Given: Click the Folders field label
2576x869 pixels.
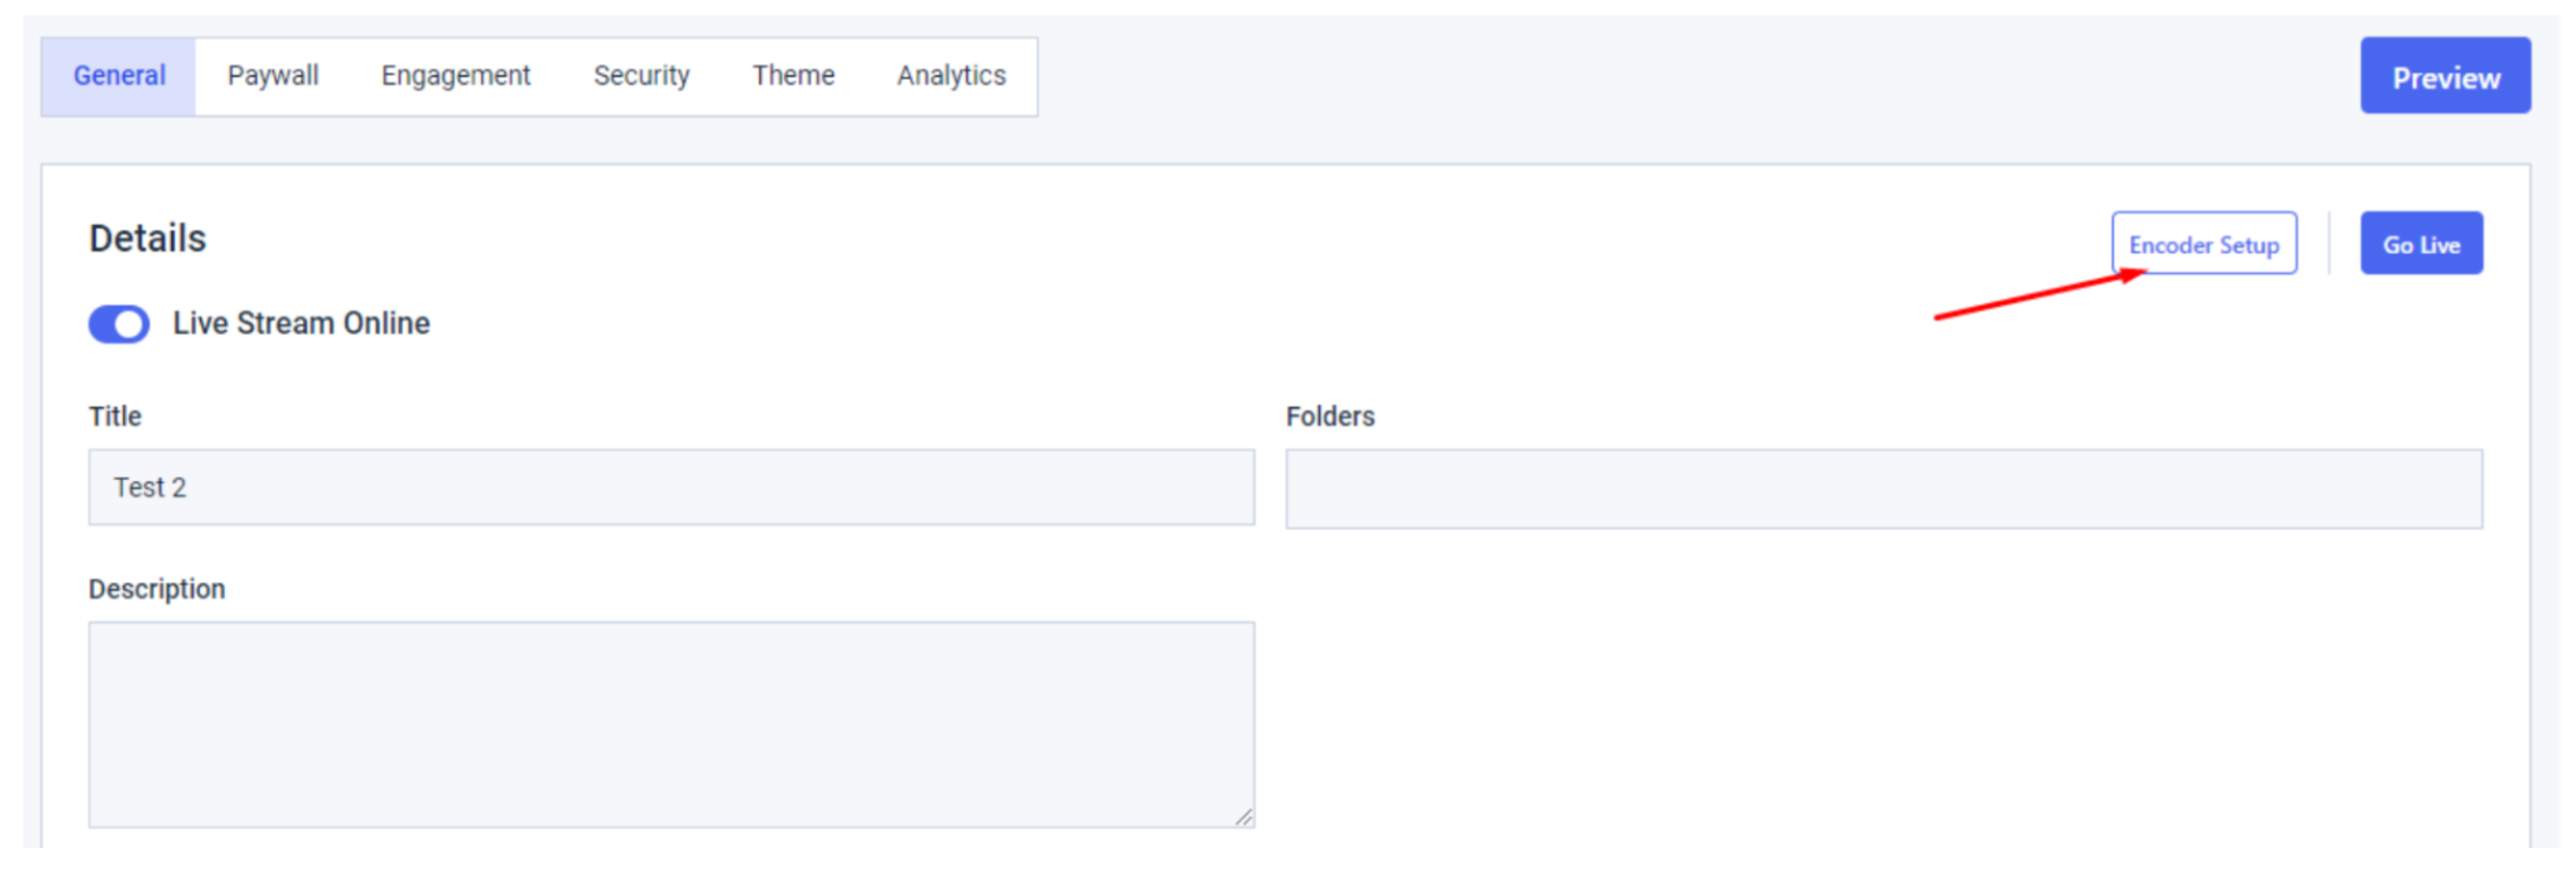Looking at the screenshot, I should pos(1330,416).
